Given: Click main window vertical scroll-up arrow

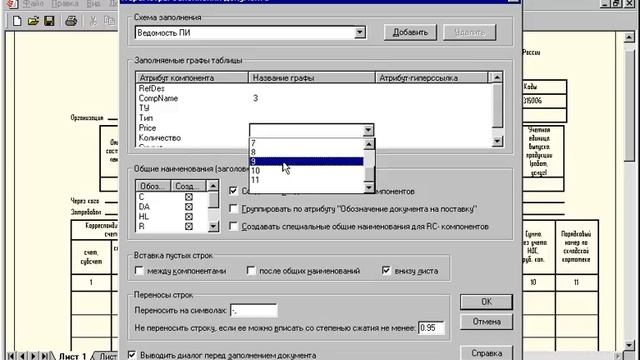Looking at the screenshot, I should [629, 37].
